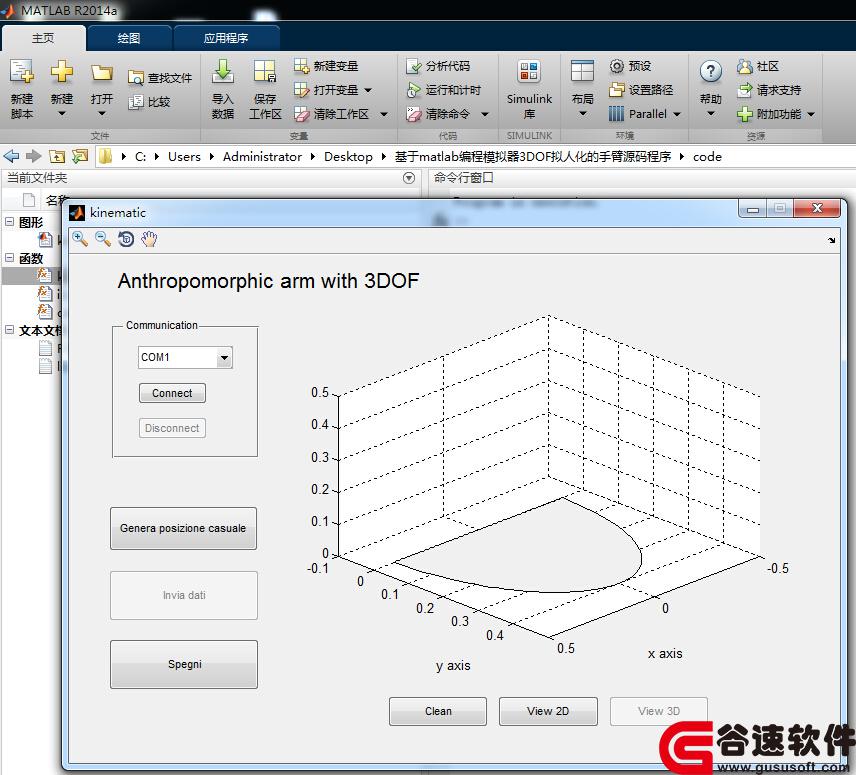Screen dimensions: 856x775
Task: Switch to the 应用程序 (Apps) tab
Action: point(226,38)
